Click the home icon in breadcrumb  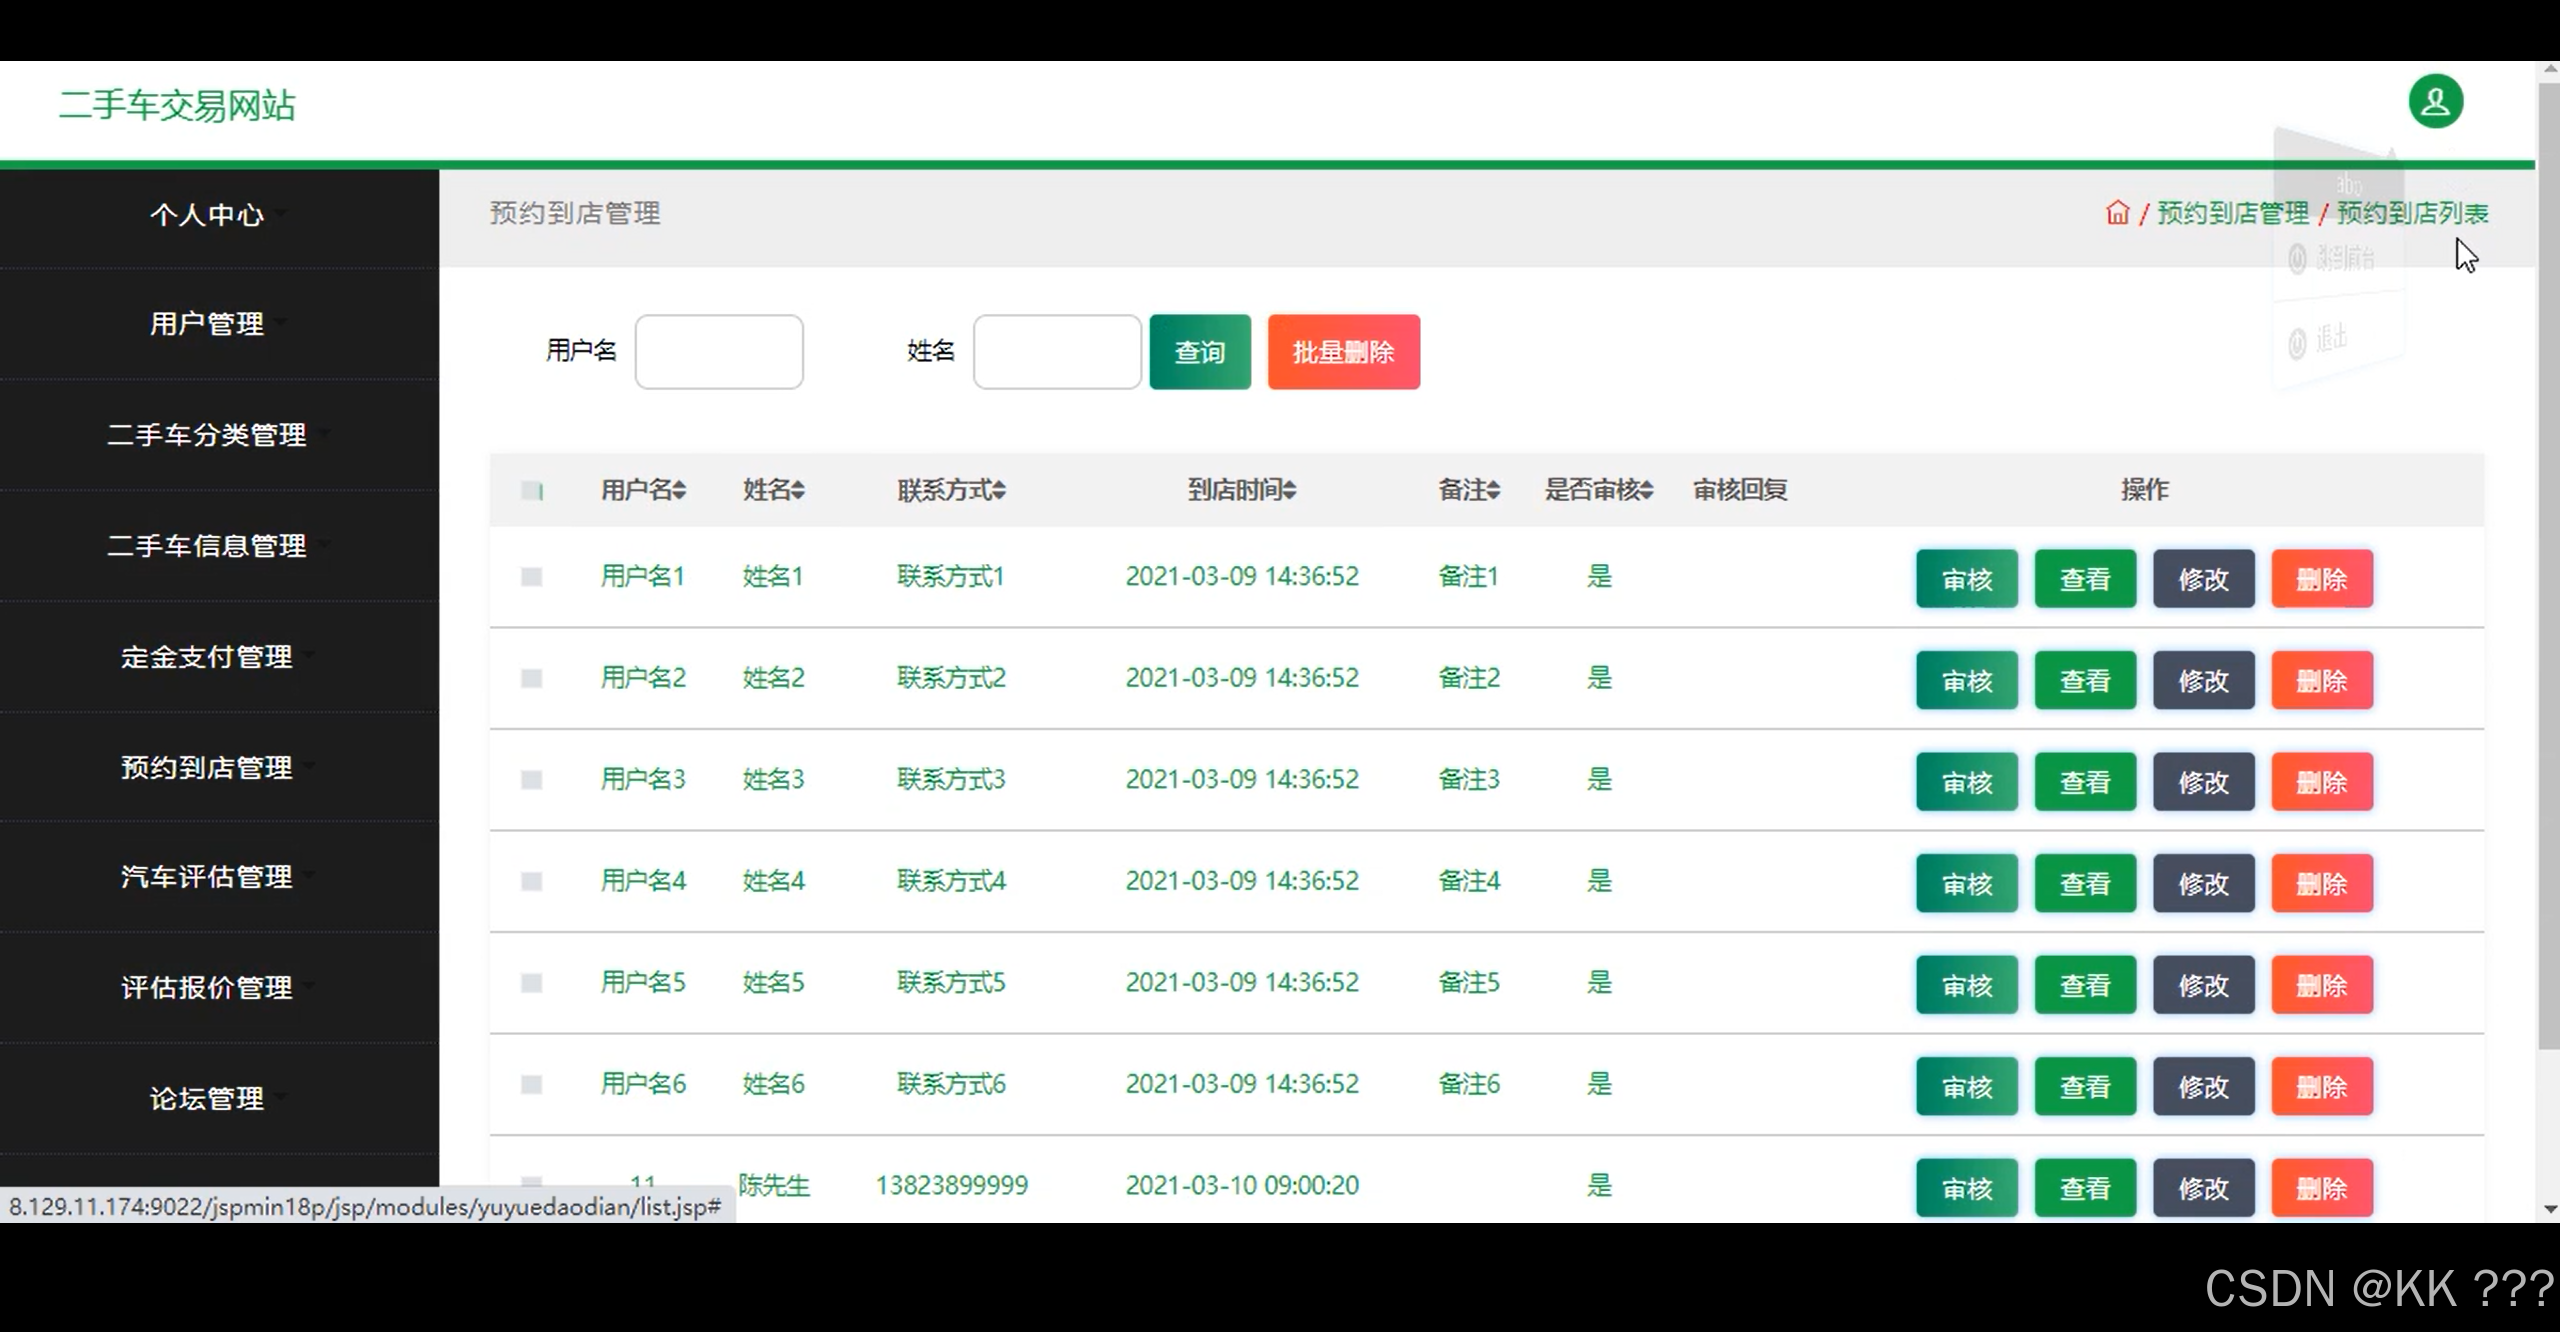tap(2117, 213)
